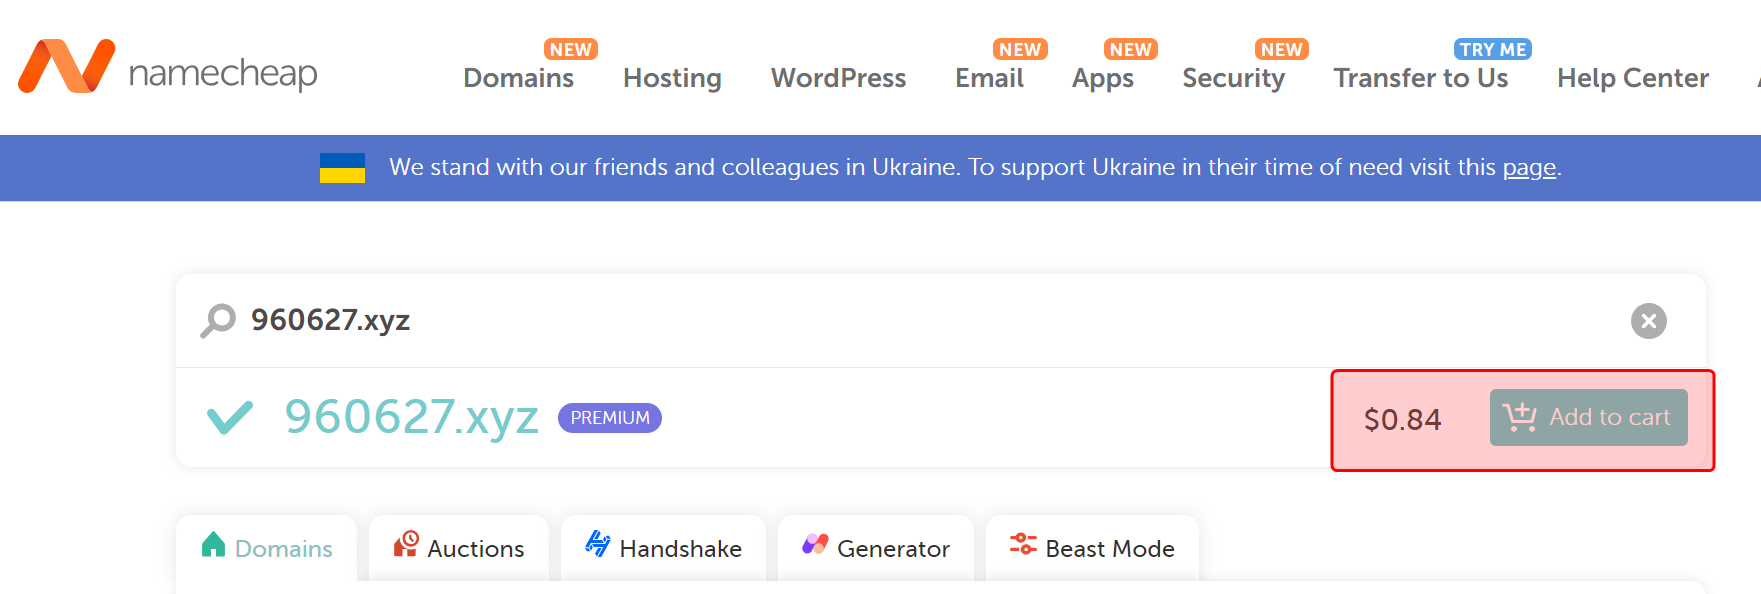
Task: Open the Apps navigation menu
Action: point(1102,78)
